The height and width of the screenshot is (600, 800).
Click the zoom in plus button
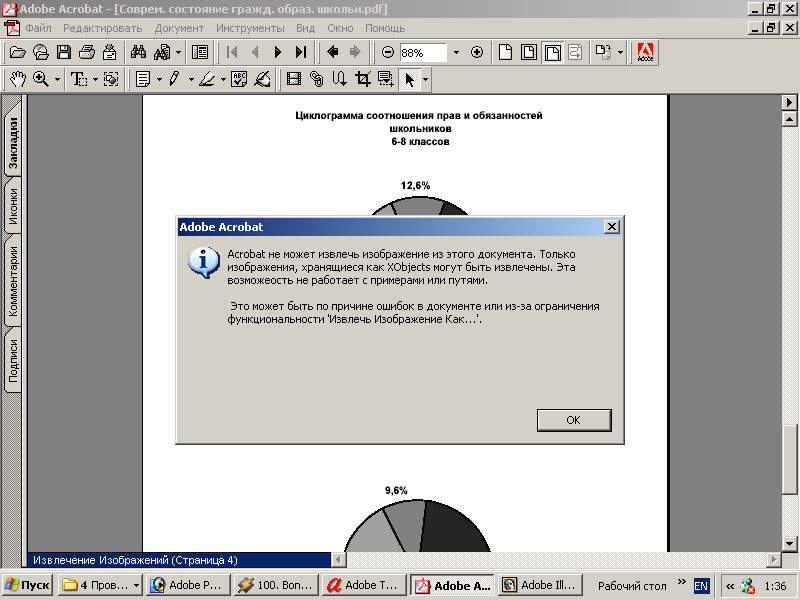[477, 52]
